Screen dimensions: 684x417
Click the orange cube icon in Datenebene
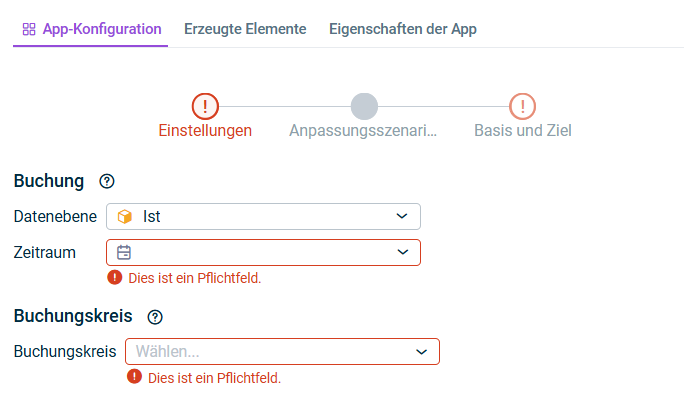(125, 216)
